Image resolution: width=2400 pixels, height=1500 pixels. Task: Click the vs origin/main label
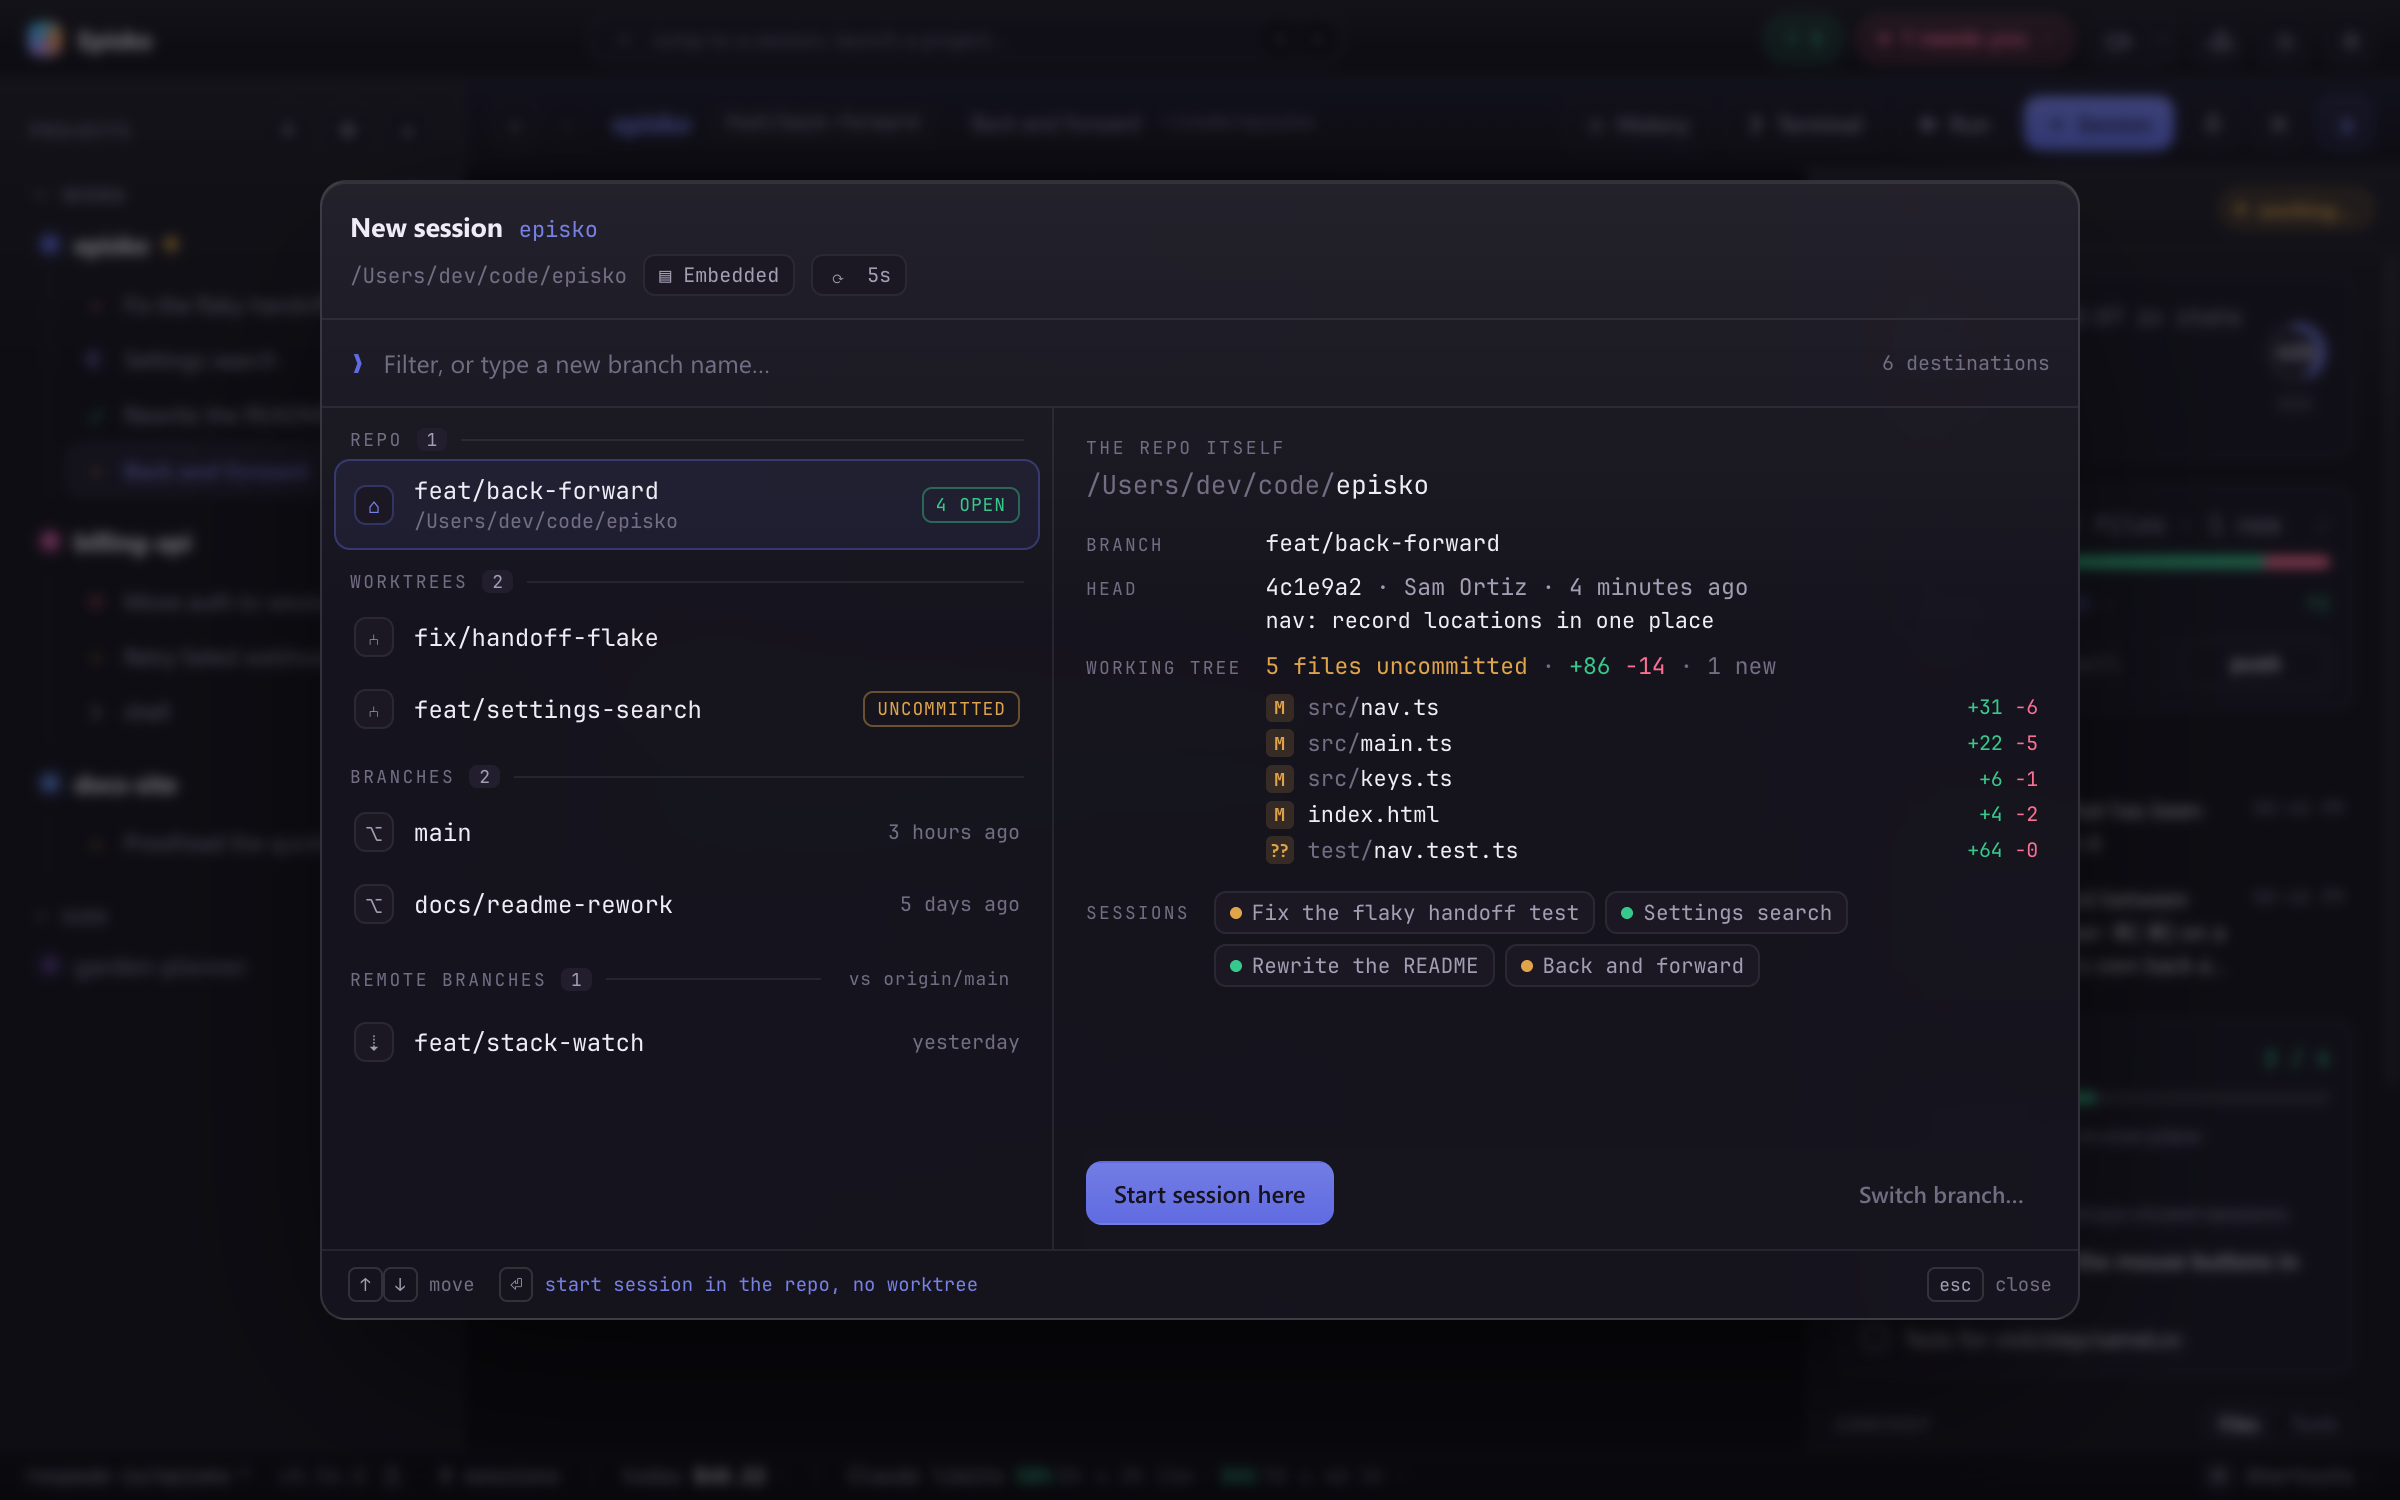coord(929,979)
